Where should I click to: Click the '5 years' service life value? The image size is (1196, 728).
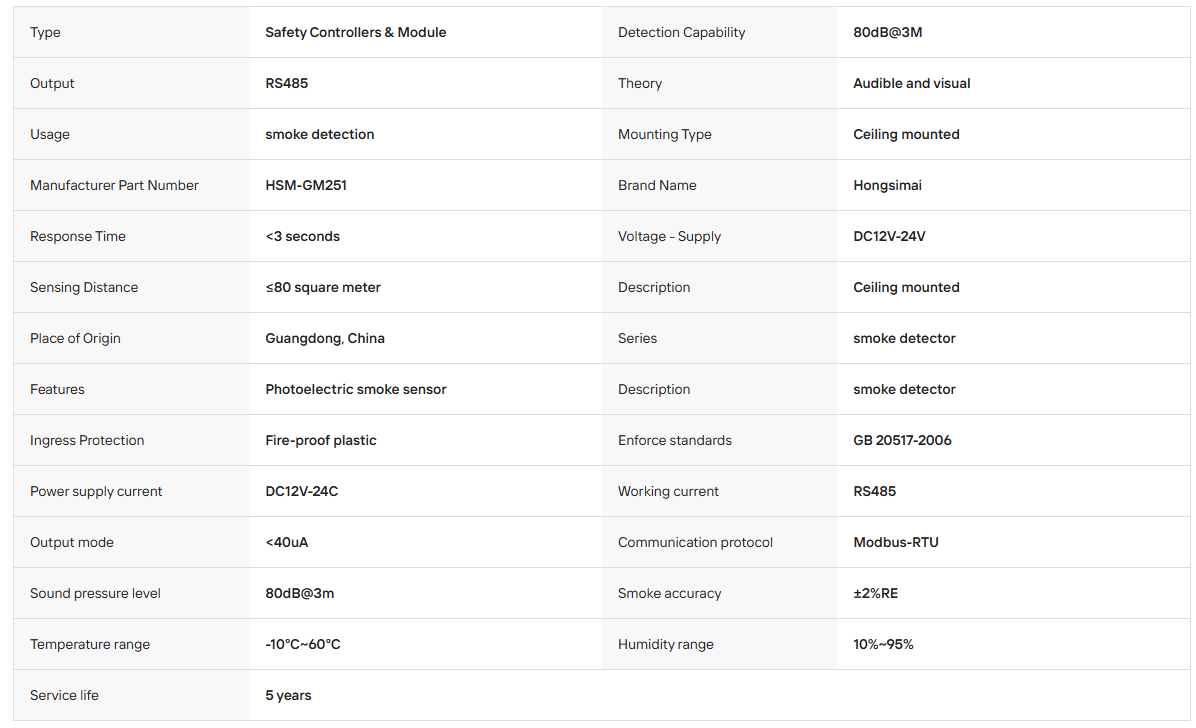pos(288,695)
